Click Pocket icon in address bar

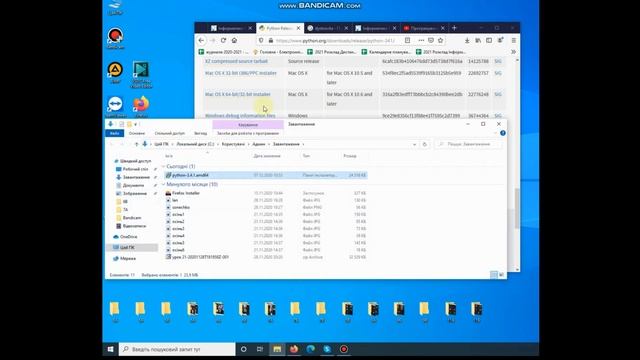(x=431, y=40)
